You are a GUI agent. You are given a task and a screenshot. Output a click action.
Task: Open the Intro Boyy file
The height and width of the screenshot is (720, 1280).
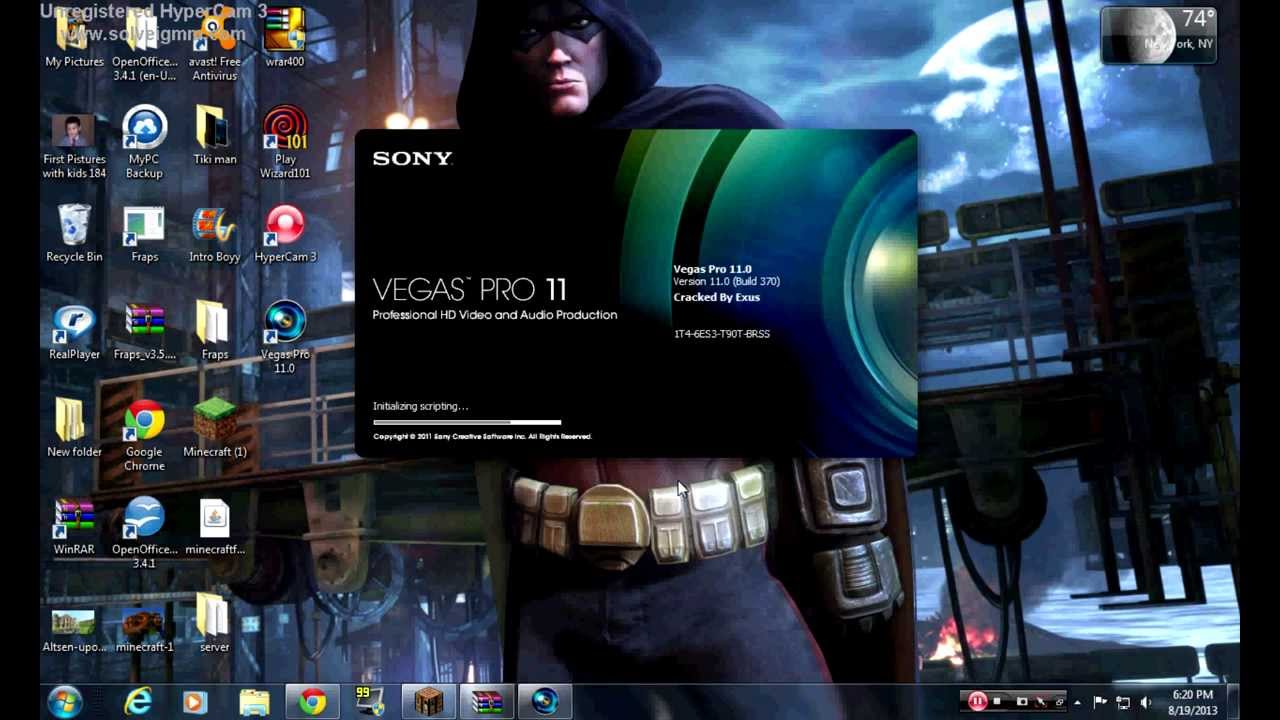click(x=214, y=234)
